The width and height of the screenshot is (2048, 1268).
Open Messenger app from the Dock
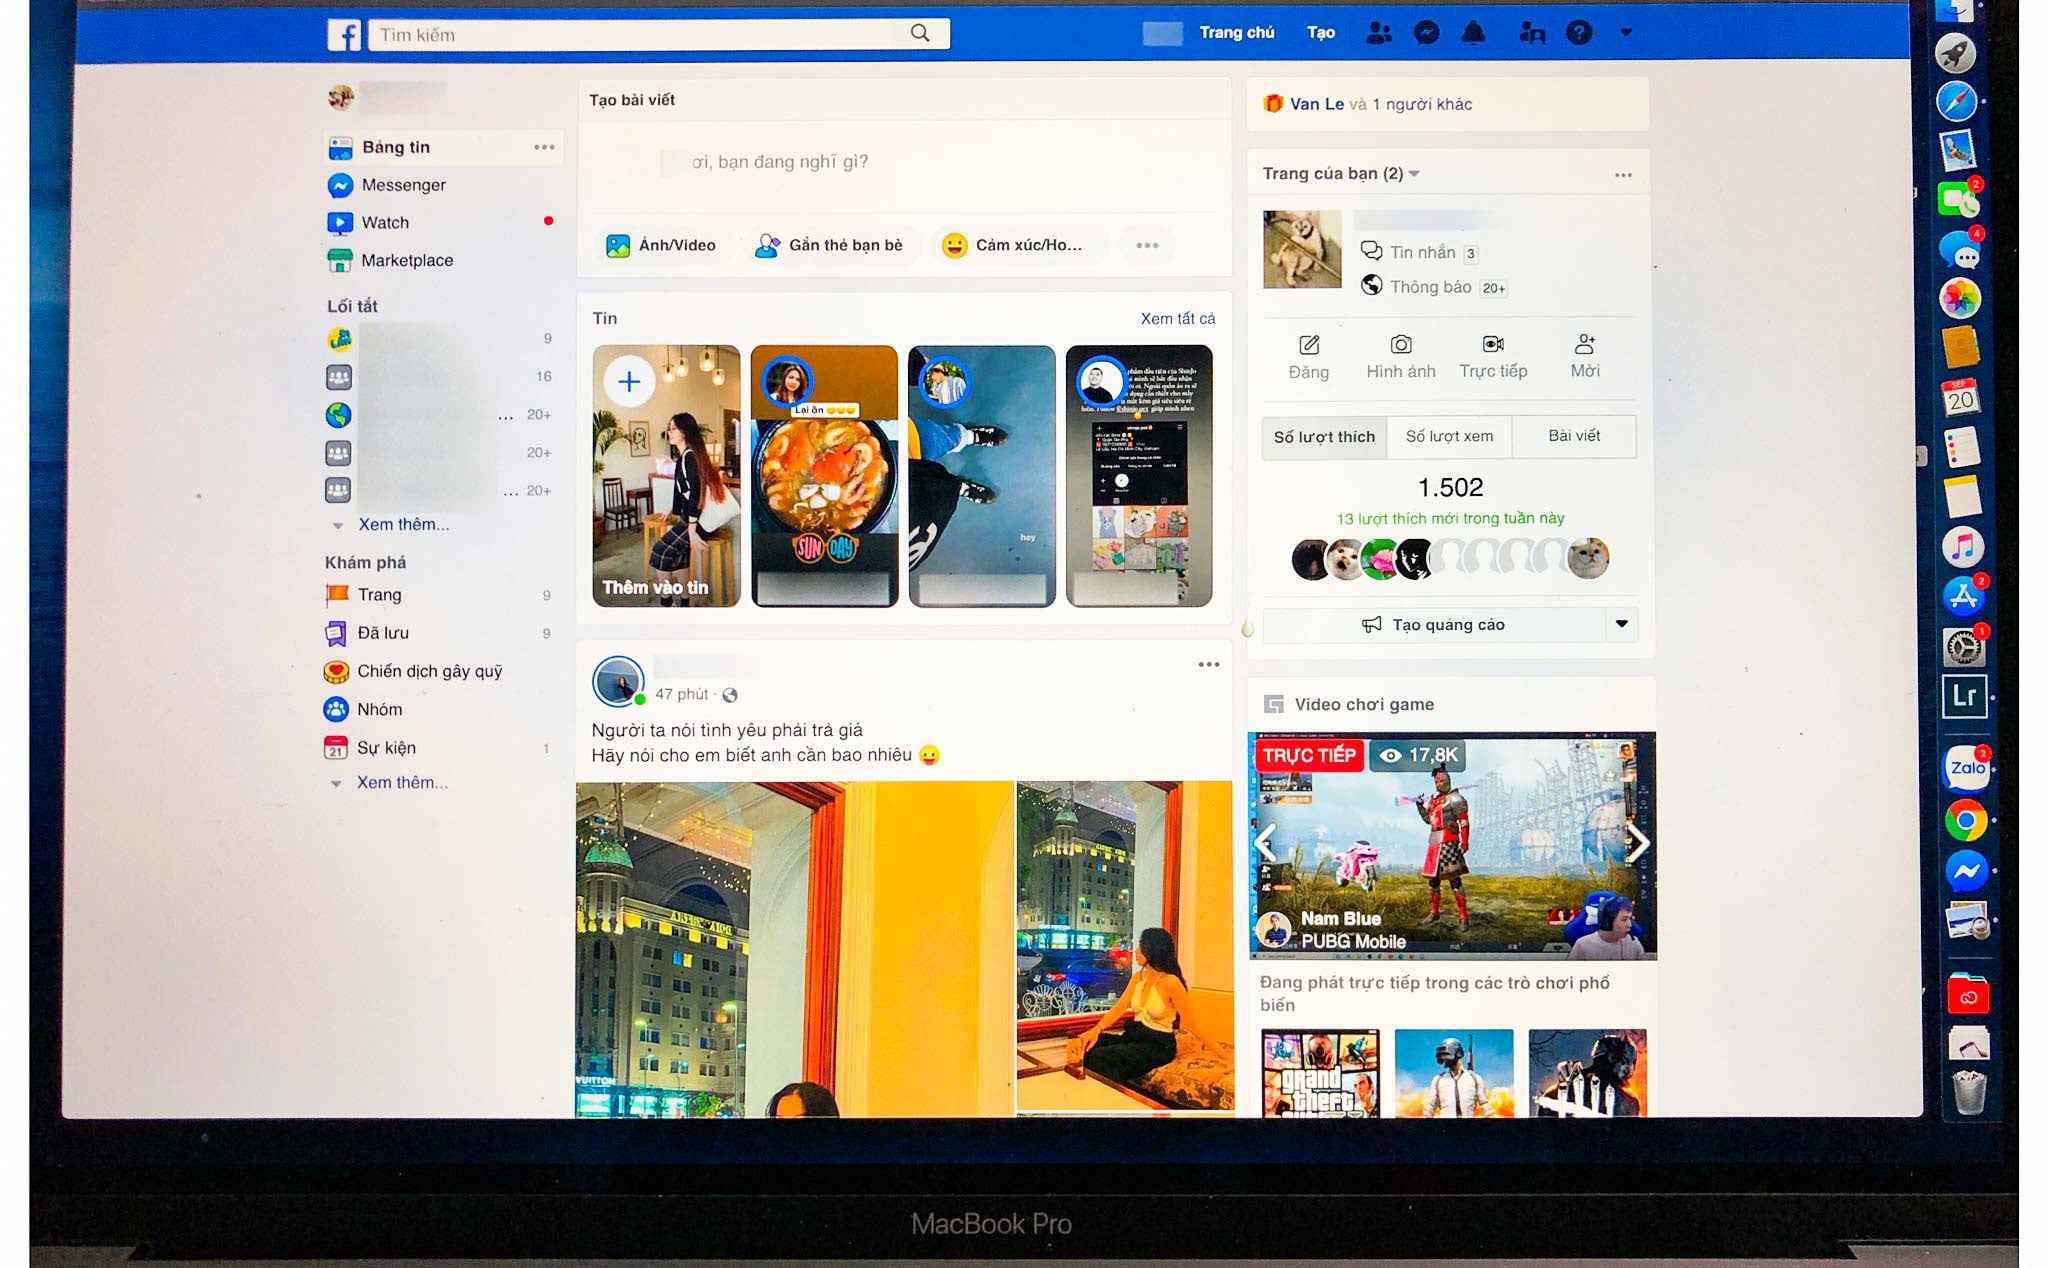pos(1966,871)
